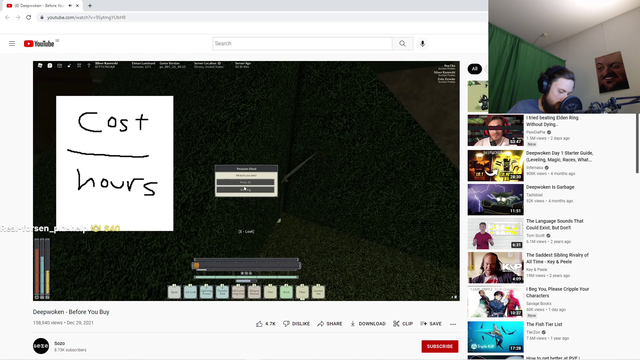Open 'I tried beating Elden Ring' title link
The height and width of the screenshot is (360, 640).
coord(552,121)
